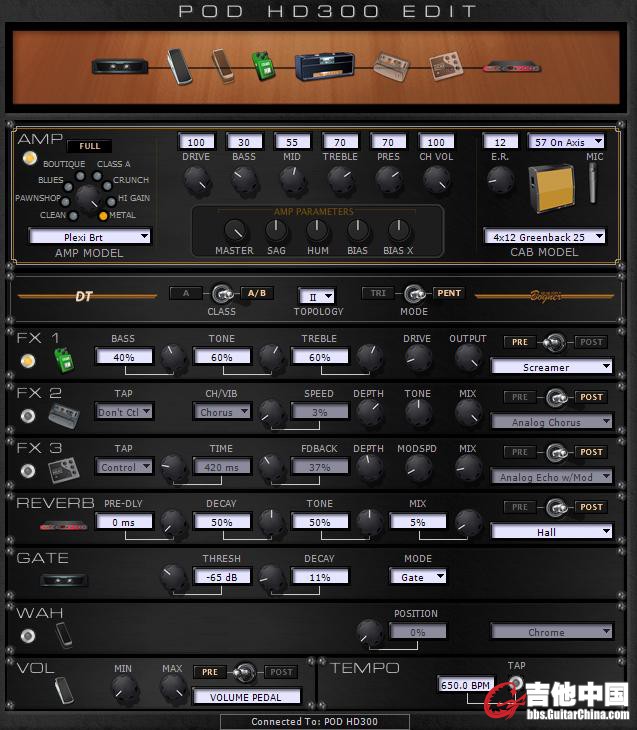The width and height of the screenshot is (637, 730).
Task: Open the Plexi Brt amp model dropdown
Action: click(x=90, y=237)
